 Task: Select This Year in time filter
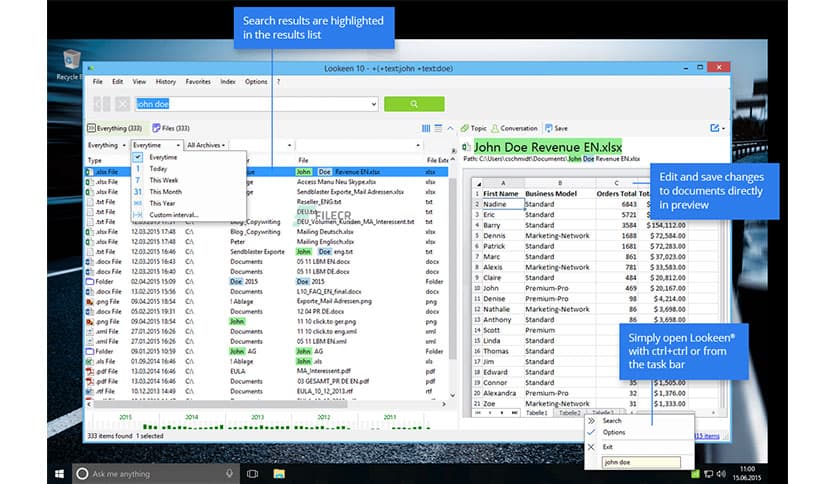[x=162, y=204]
